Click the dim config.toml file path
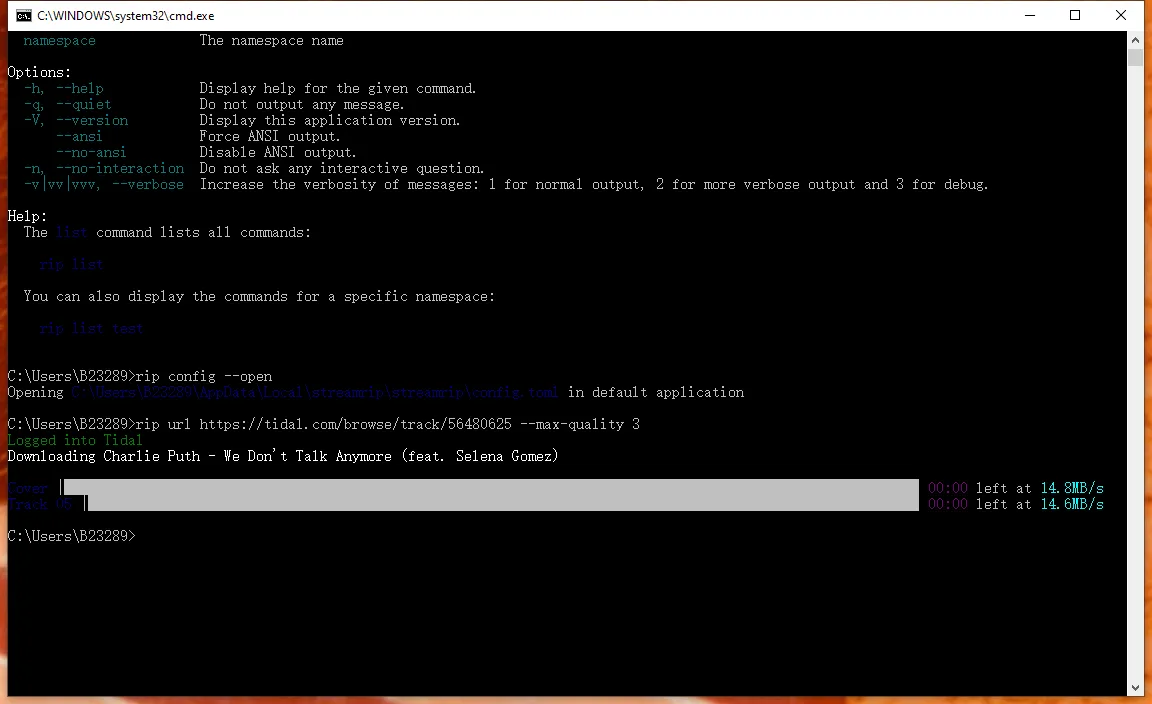The image size is (1152, 704). [315, 392]
